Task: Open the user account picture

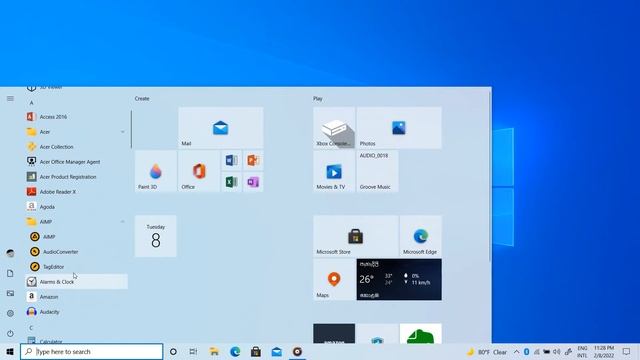Action: [10, 253]
